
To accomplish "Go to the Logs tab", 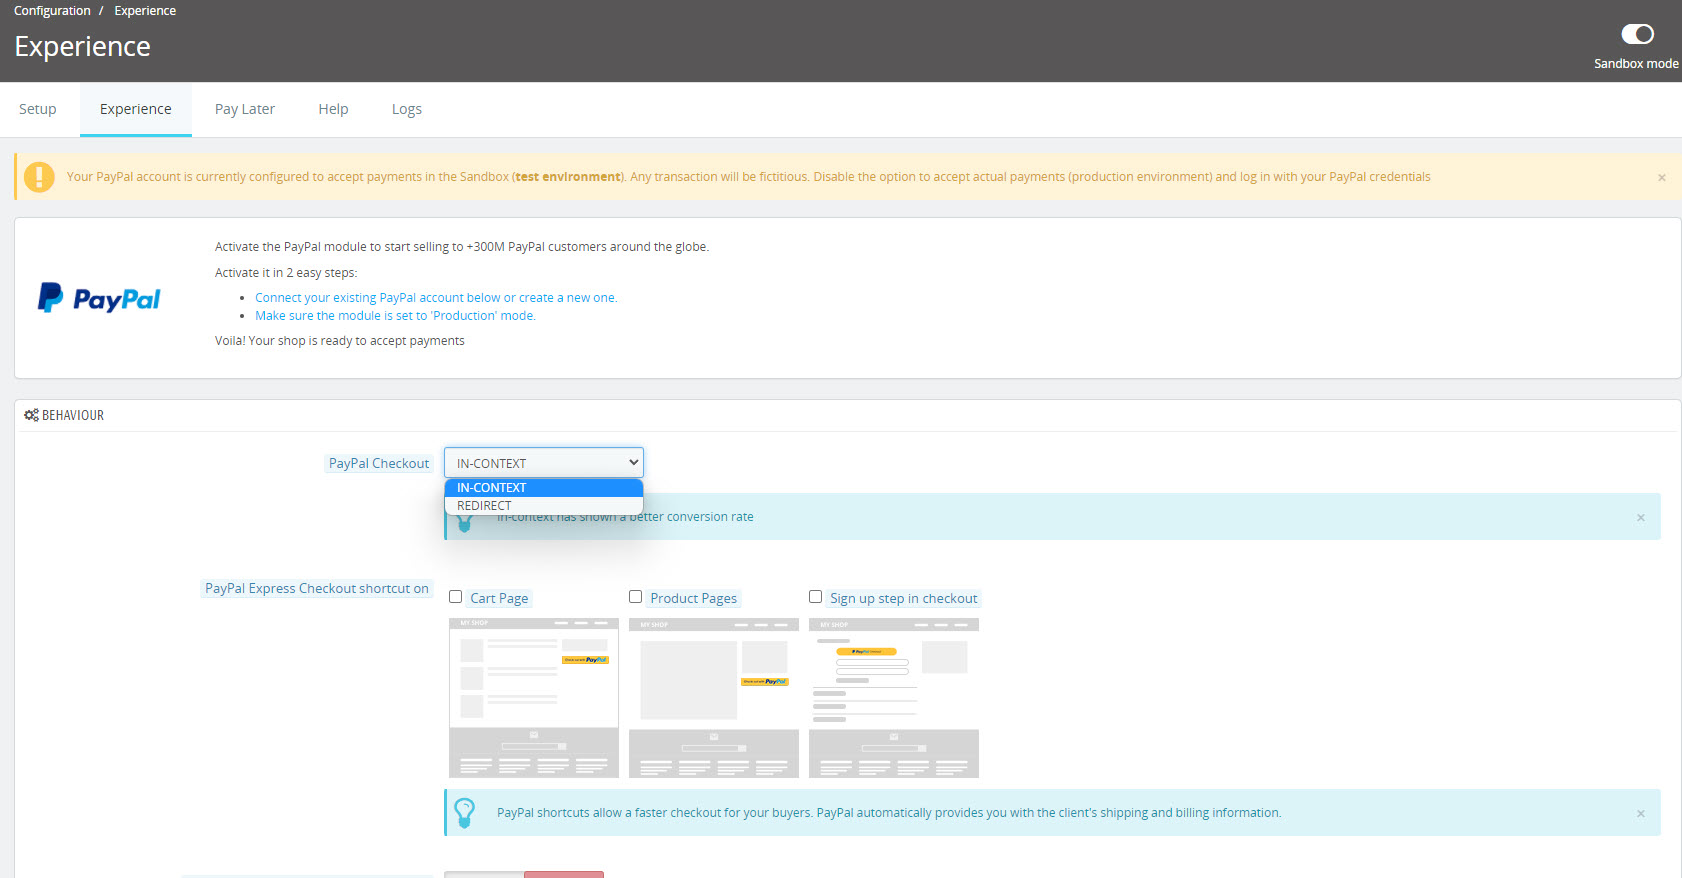I will tap(406, 109).
